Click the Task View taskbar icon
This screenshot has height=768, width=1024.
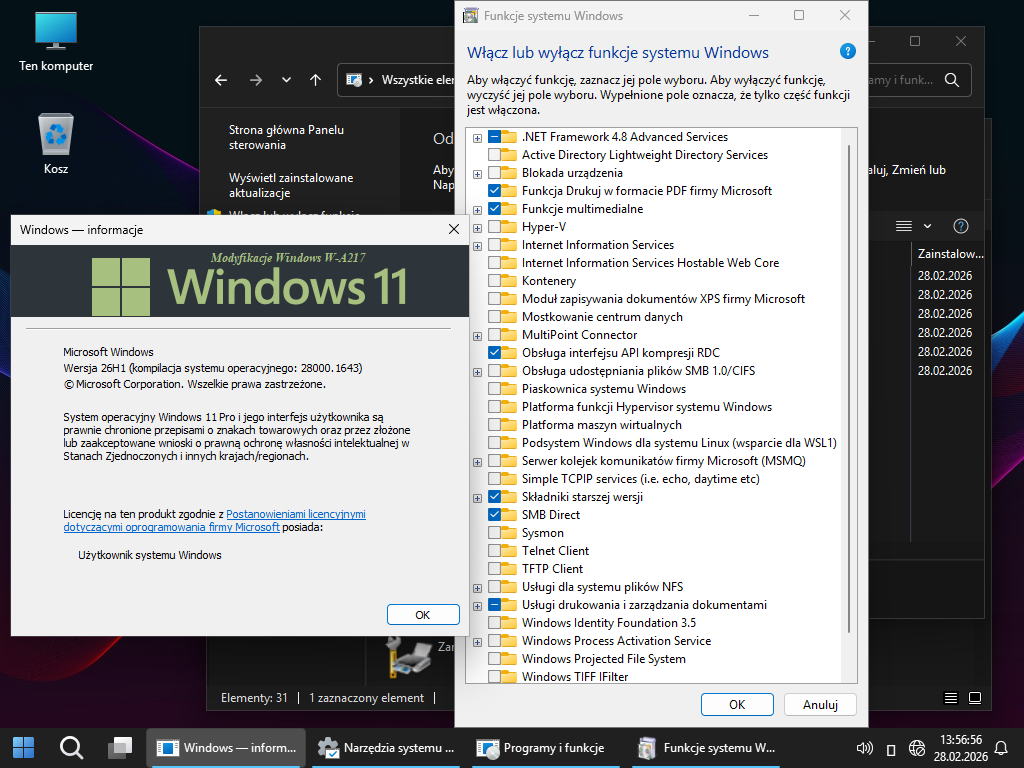point(120,747)
